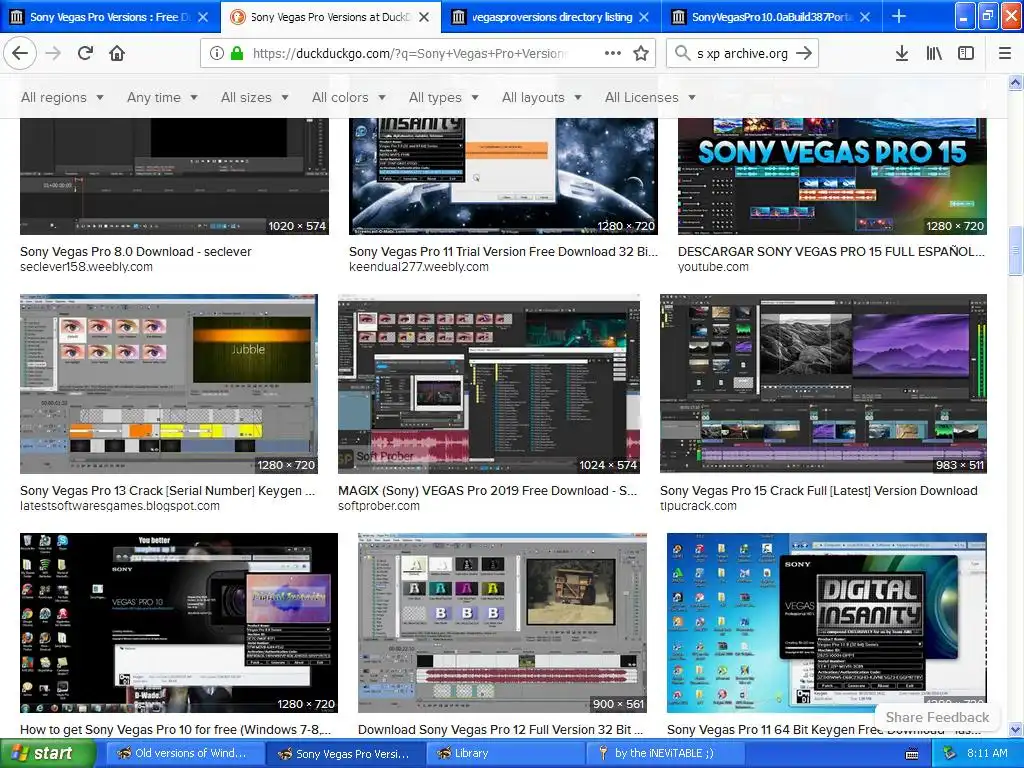The height and width of the screenshot is (768, 1024).
Task: Open Sony Vegas Pro 11 Trial Version thumbnail
Action: click(503, 176)
